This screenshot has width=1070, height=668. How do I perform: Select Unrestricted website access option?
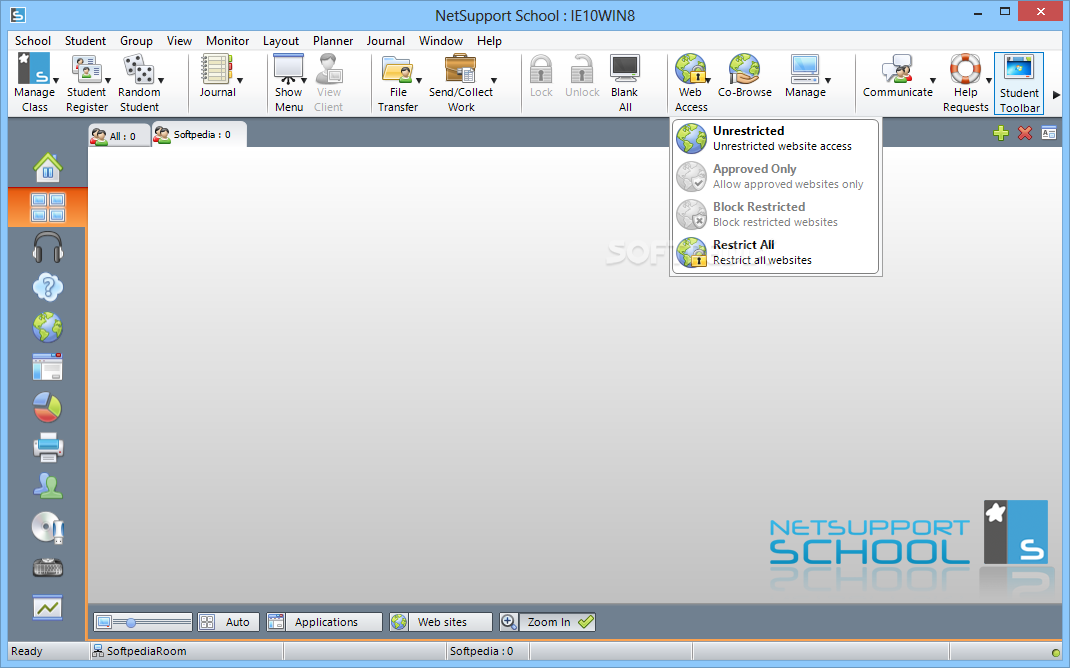[775, 138]
